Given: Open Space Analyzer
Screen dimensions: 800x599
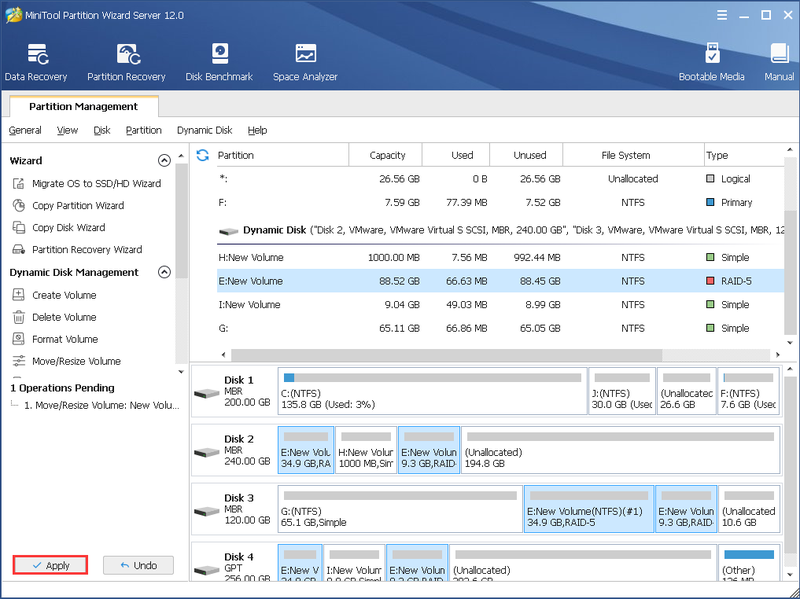Looking at the screenshot, I should [305, 62].
